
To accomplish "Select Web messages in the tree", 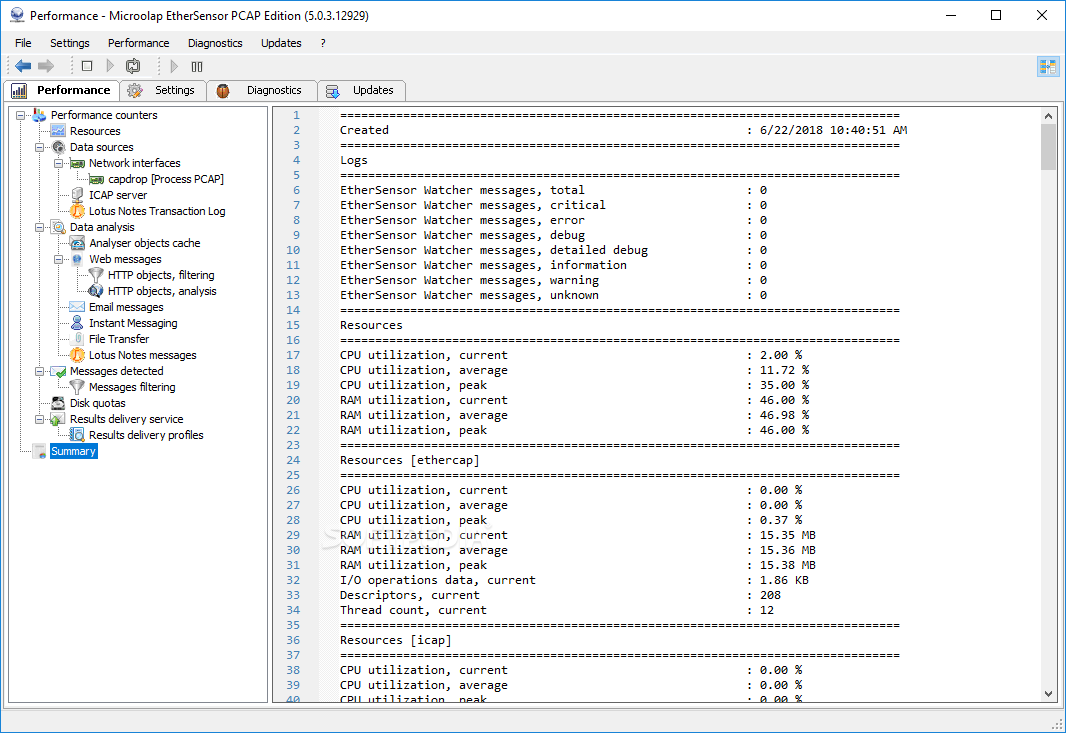I will click(125, 259).
